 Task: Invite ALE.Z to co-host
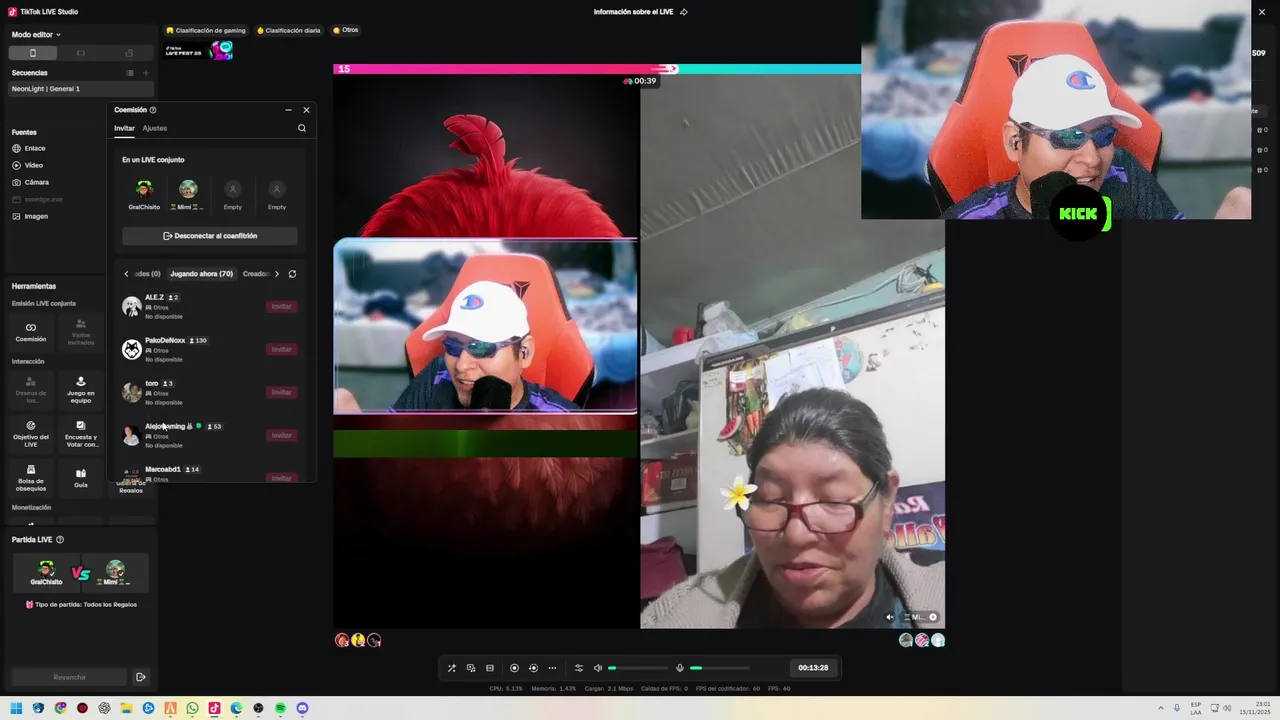[282, 307]
